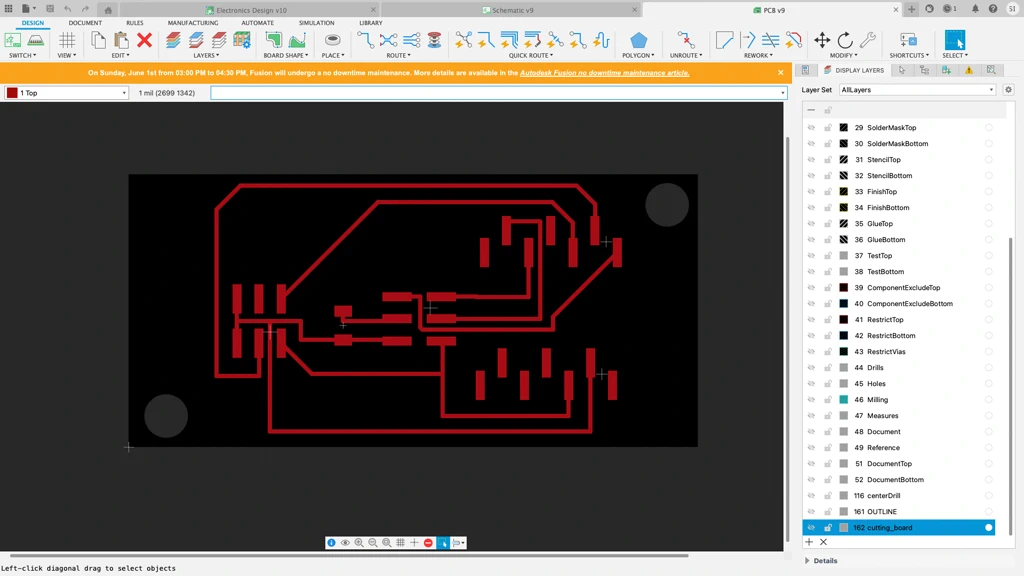Toggle visibility of 44 Drills layer

(811, 368)
